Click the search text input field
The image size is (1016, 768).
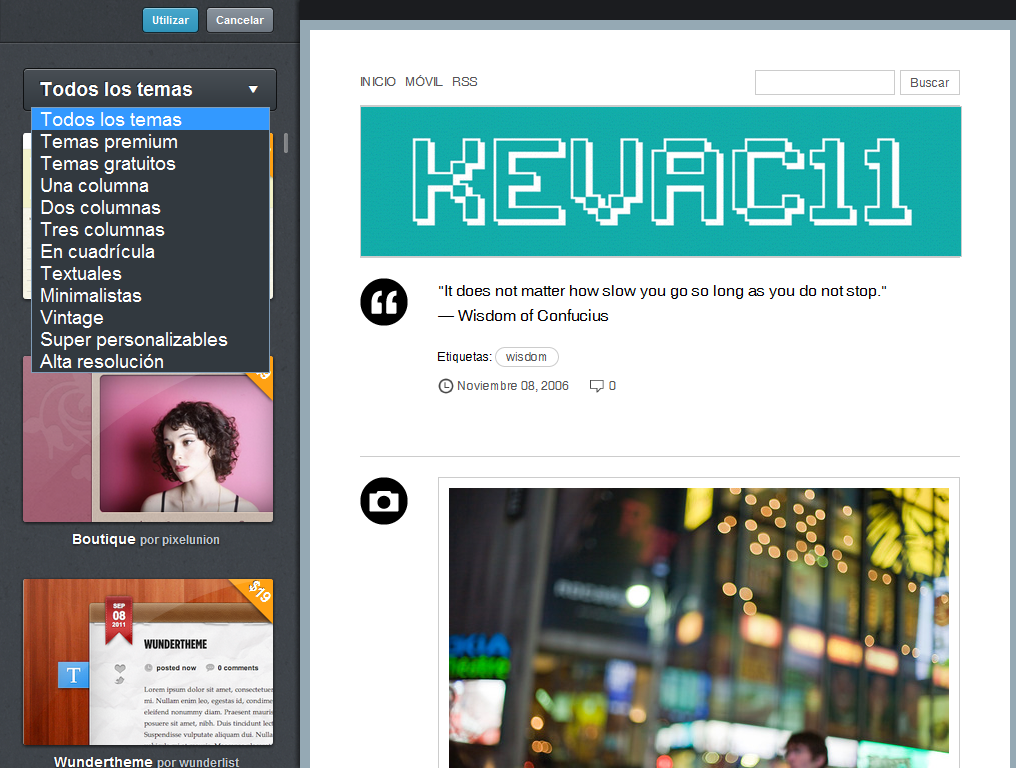[824, 83]
